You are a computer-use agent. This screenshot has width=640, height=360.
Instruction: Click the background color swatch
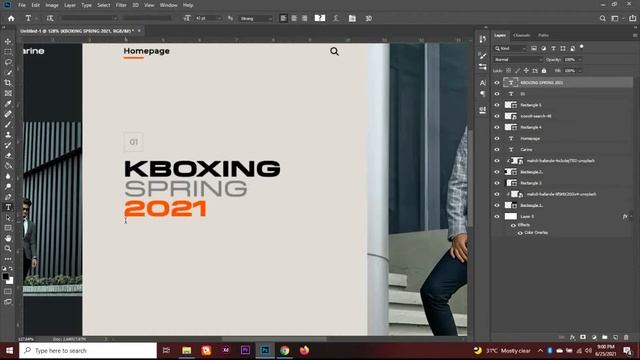(x=10, y=281)
